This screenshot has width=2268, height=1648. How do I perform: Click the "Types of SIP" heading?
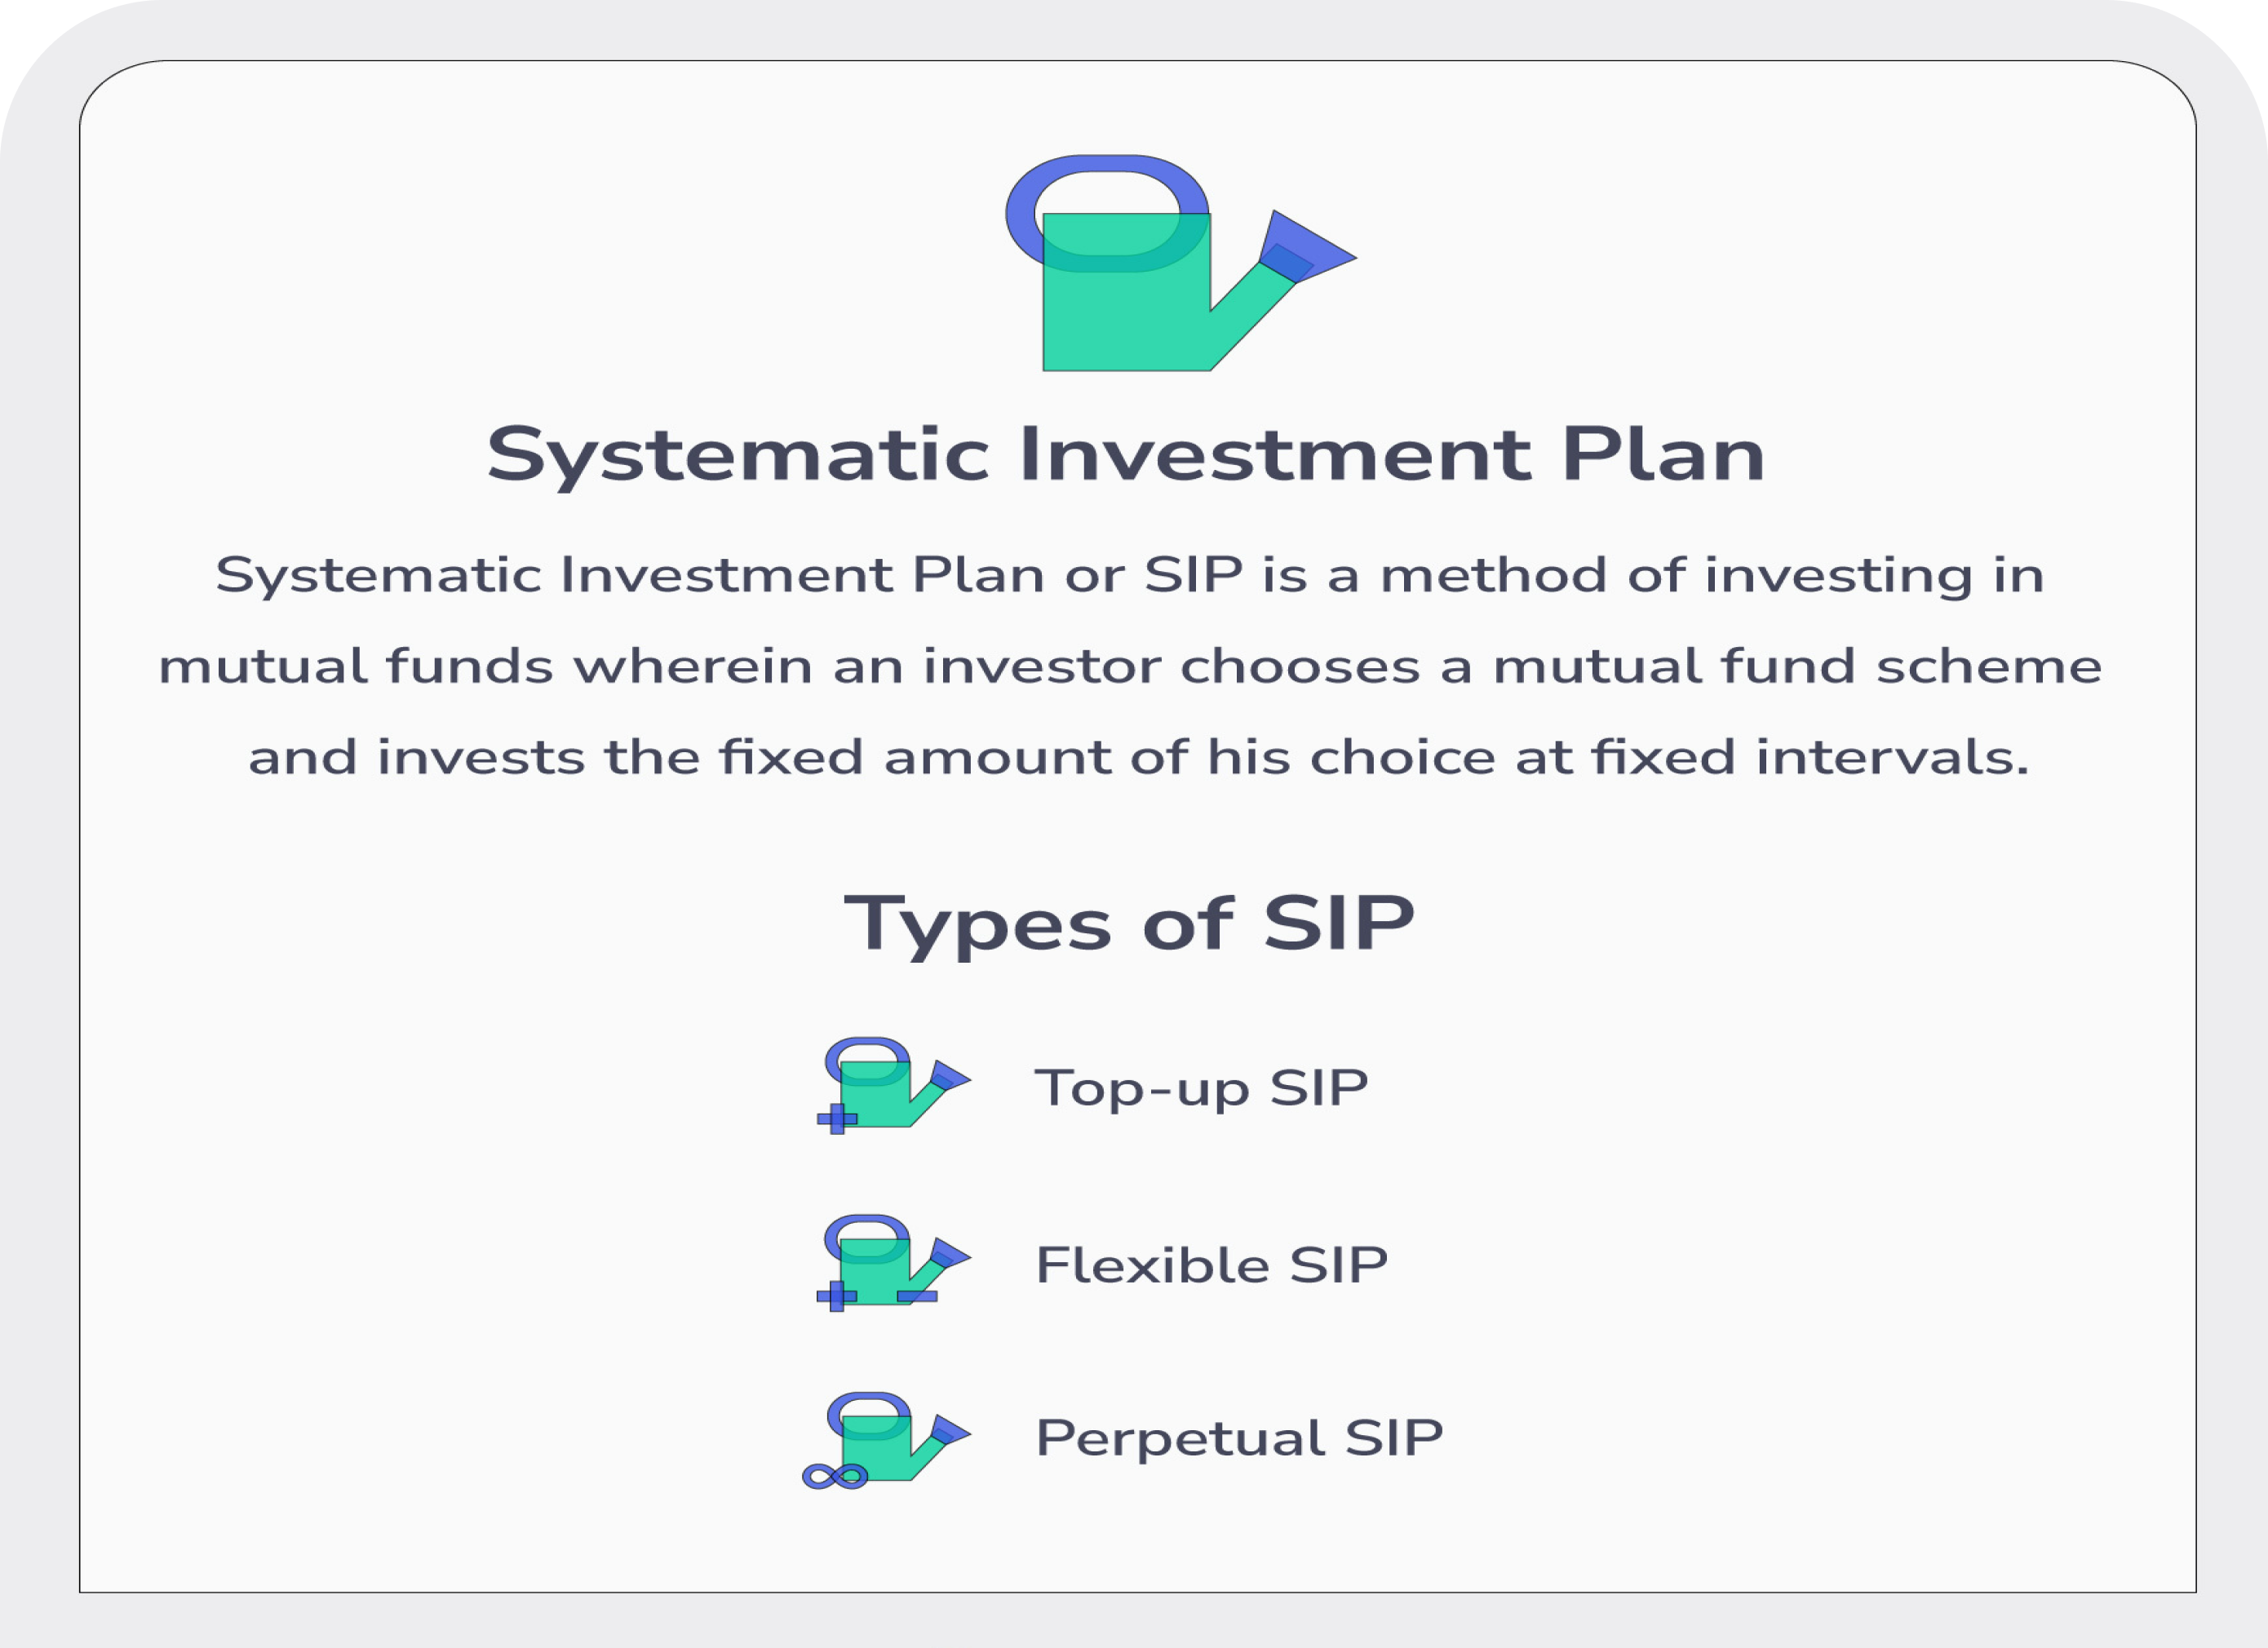coord(1129,923)
